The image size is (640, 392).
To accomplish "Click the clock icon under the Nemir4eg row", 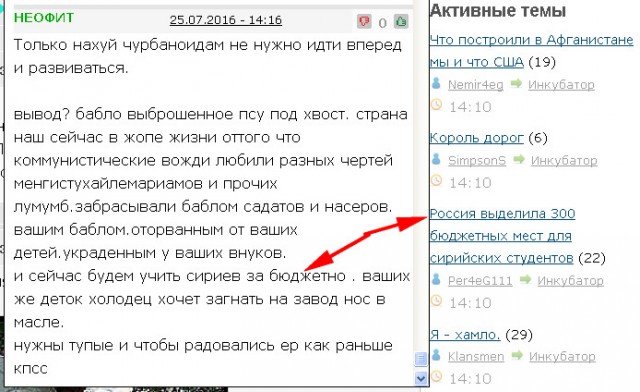I will 436,105.
